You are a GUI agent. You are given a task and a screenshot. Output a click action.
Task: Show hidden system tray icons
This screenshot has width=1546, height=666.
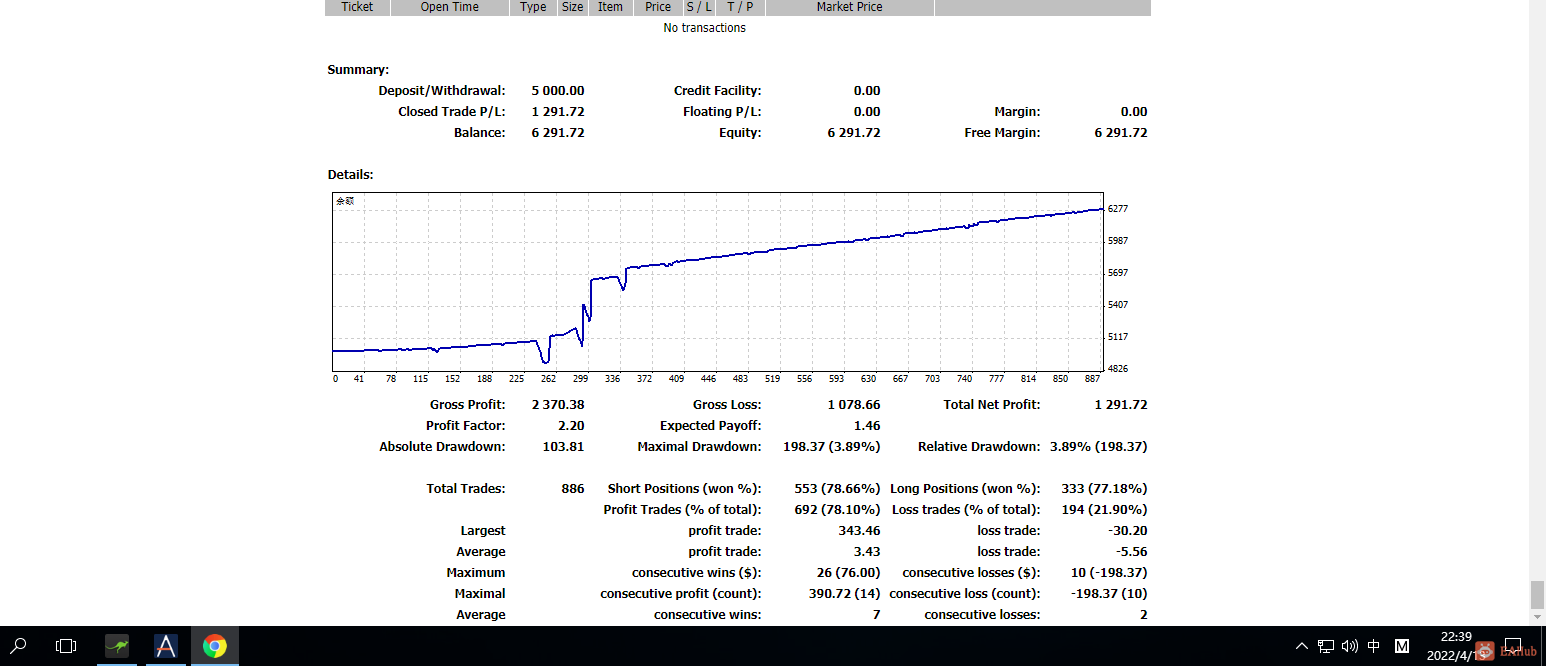tap(1301, 646)
